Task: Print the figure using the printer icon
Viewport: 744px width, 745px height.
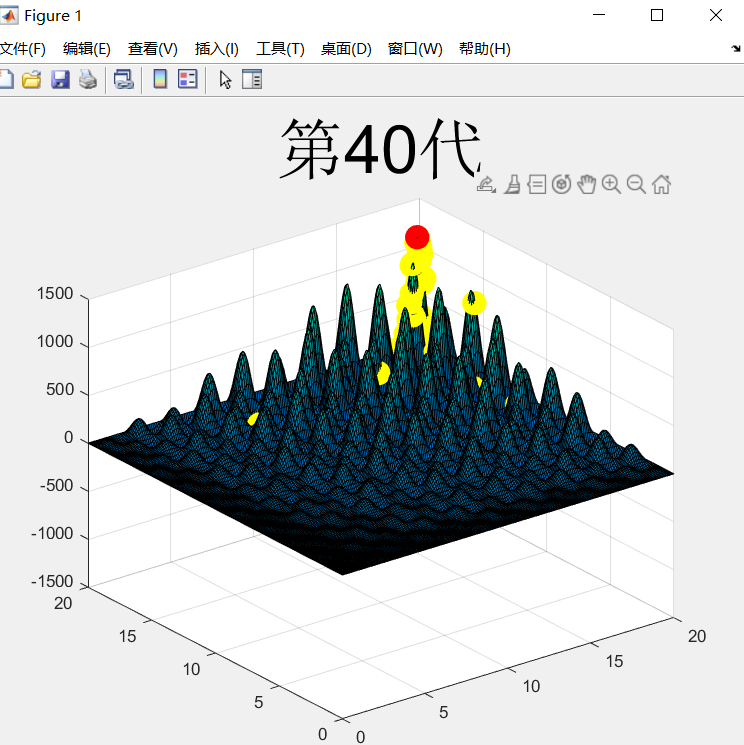Action: [x=88, y=79]
